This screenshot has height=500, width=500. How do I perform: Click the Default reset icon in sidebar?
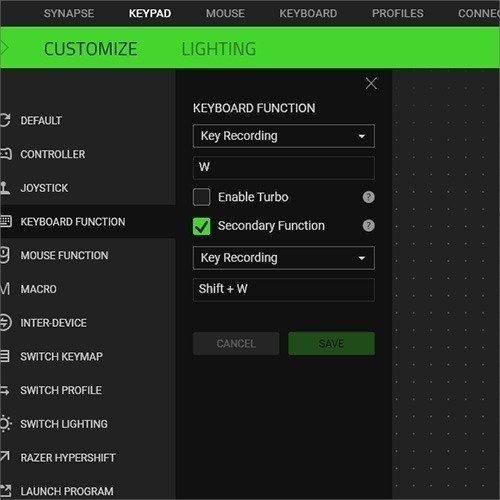pyautogui.click(x=5, y=120)
